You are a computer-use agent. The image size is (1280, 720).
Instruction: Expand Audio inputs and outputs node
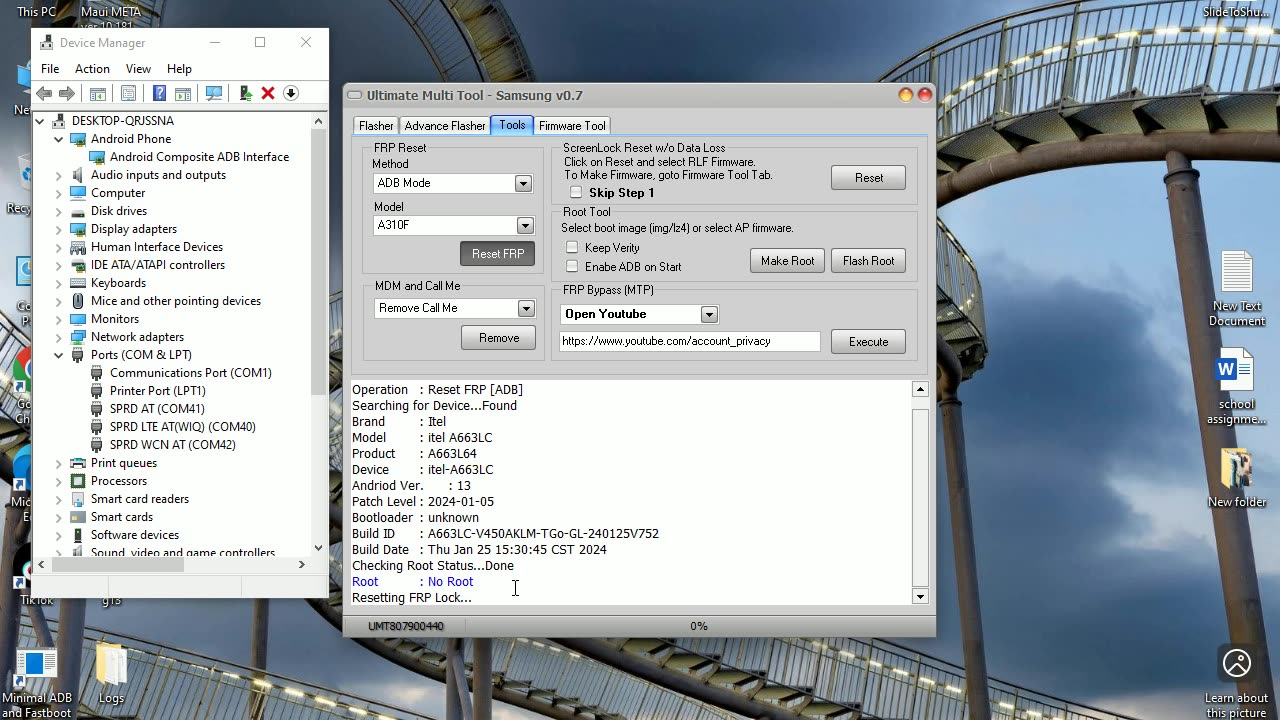point(58,175)
